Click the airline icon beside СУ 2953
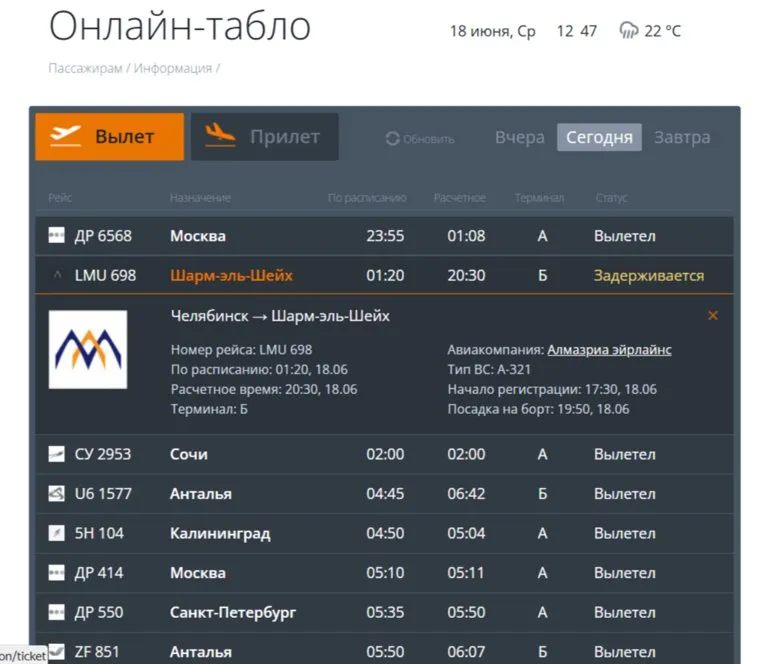760x664 pixels. pos(57,455)
